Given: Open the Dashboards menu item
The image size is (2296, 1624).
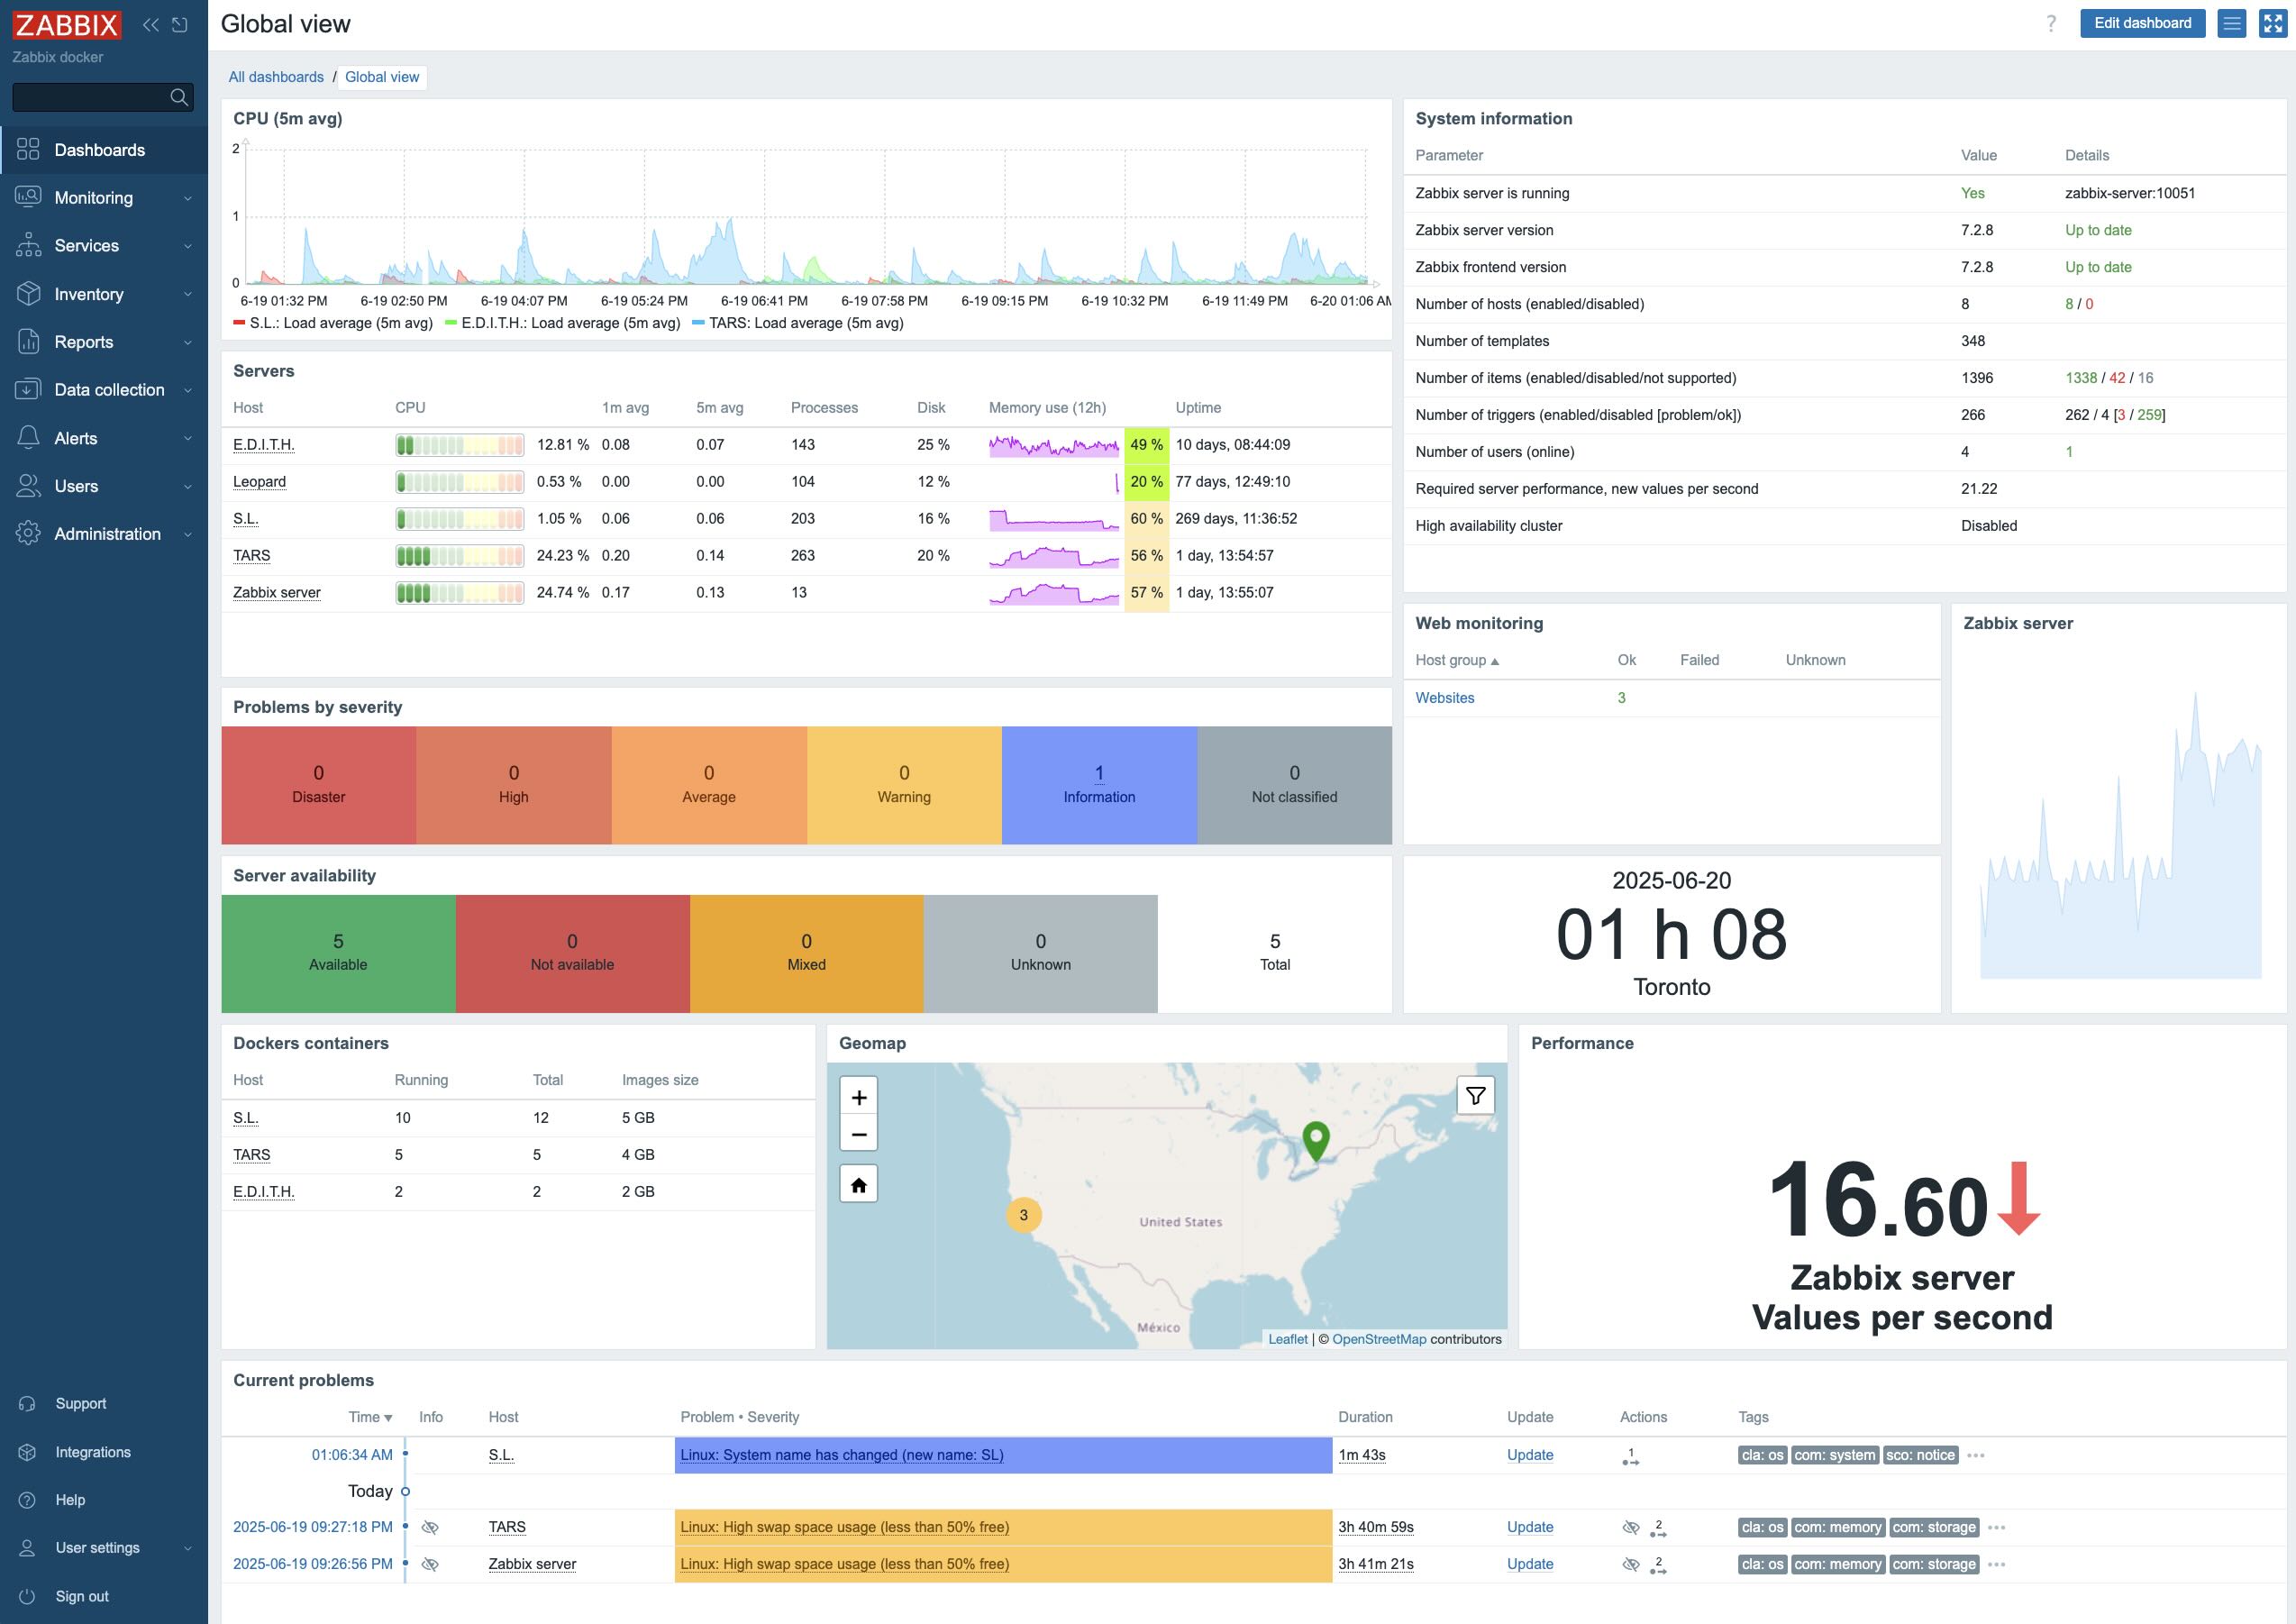Looking at the screenshot, I should pos(99,150).
